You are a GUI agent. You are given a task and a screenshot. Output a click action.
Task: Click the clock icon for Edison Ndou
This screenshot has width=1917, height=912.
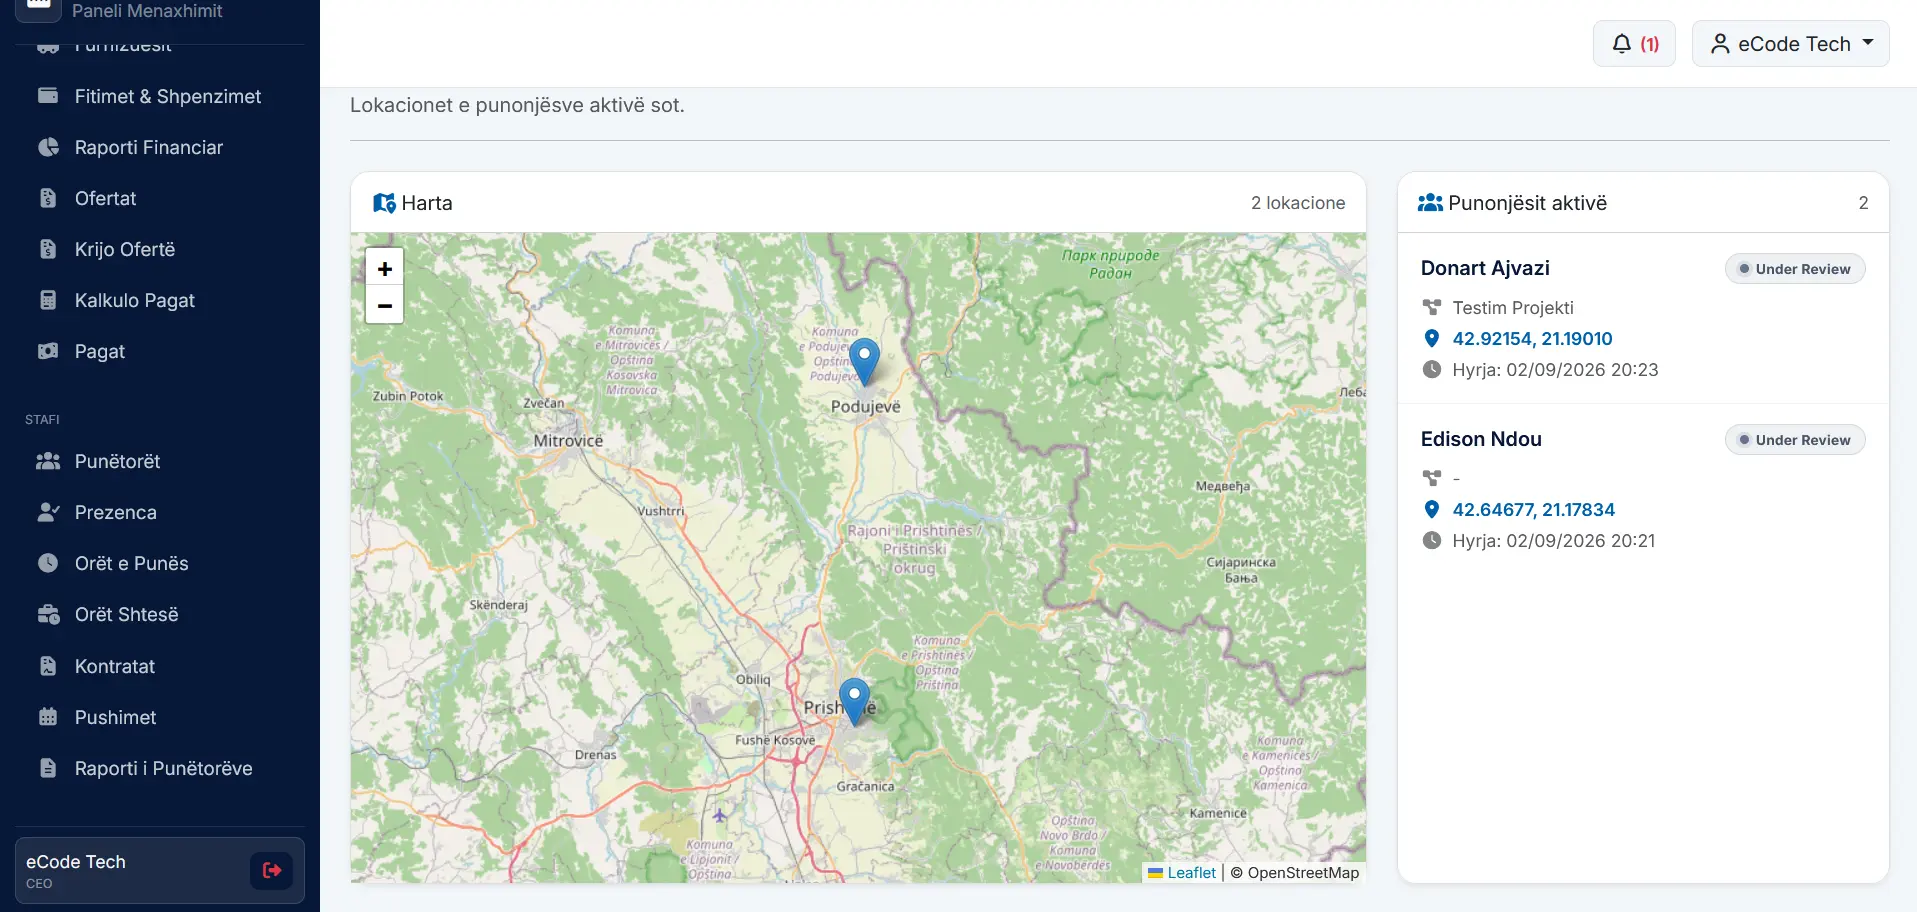click(x=1432, y=541)
